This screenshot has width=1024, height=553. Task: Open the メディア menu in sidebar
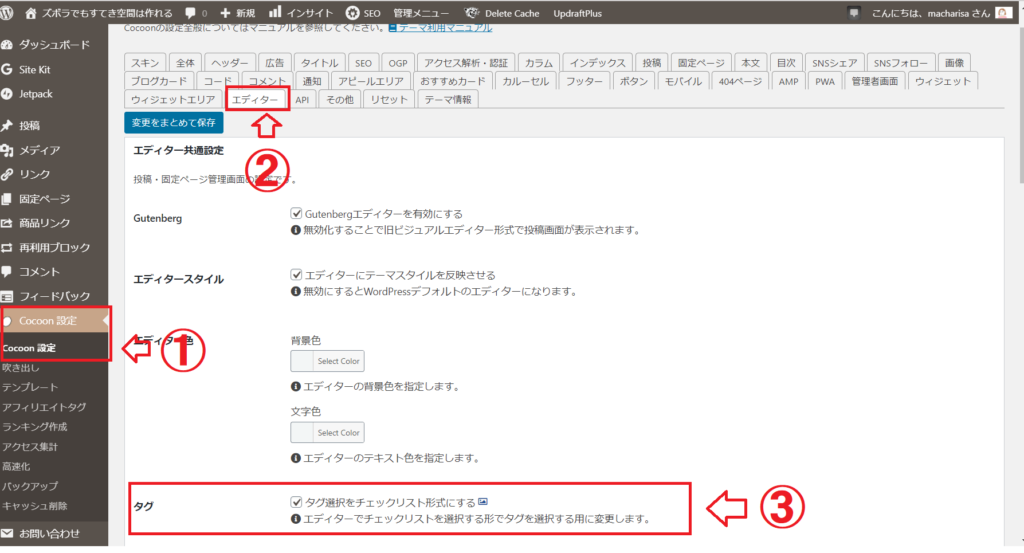40,150
